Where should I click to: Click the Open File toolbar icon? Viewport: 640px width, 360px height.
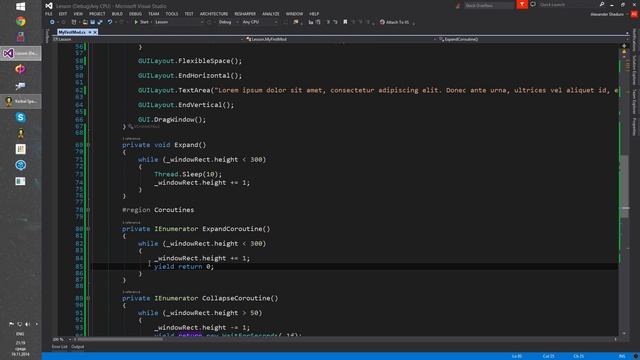(85, 22)
